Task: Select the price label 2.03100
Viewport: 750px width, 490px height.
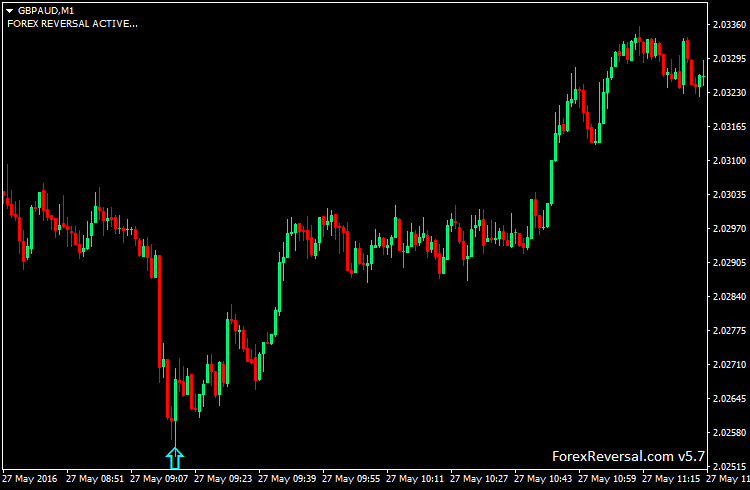Action: click(x=729, y=160)
